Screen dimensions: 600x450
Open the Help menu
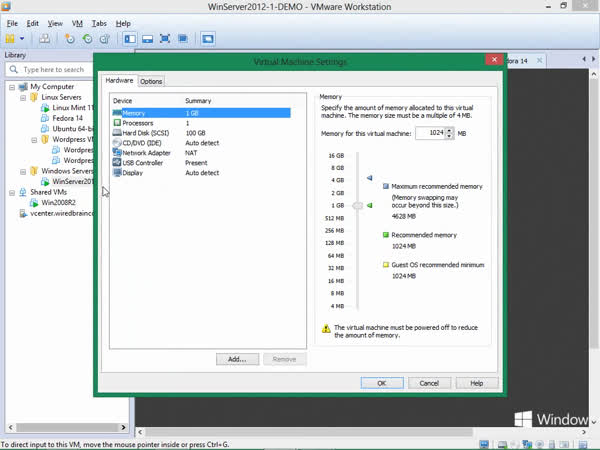(123, 23)
